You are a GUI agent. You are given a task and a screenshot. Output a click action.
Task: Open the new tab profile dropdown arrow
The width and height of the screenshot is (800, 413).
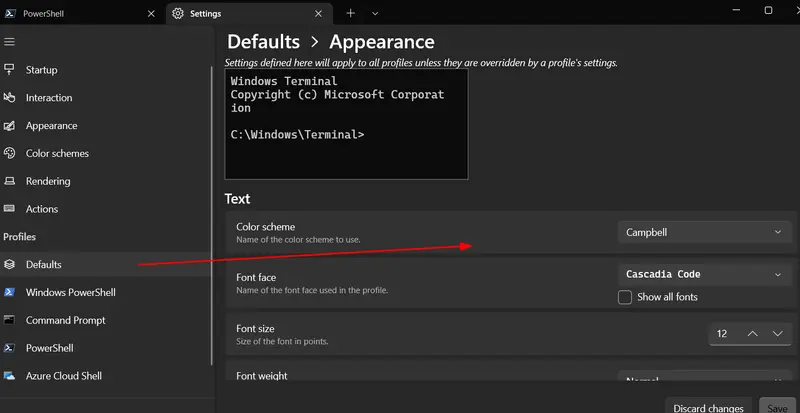tap(375, 14)
